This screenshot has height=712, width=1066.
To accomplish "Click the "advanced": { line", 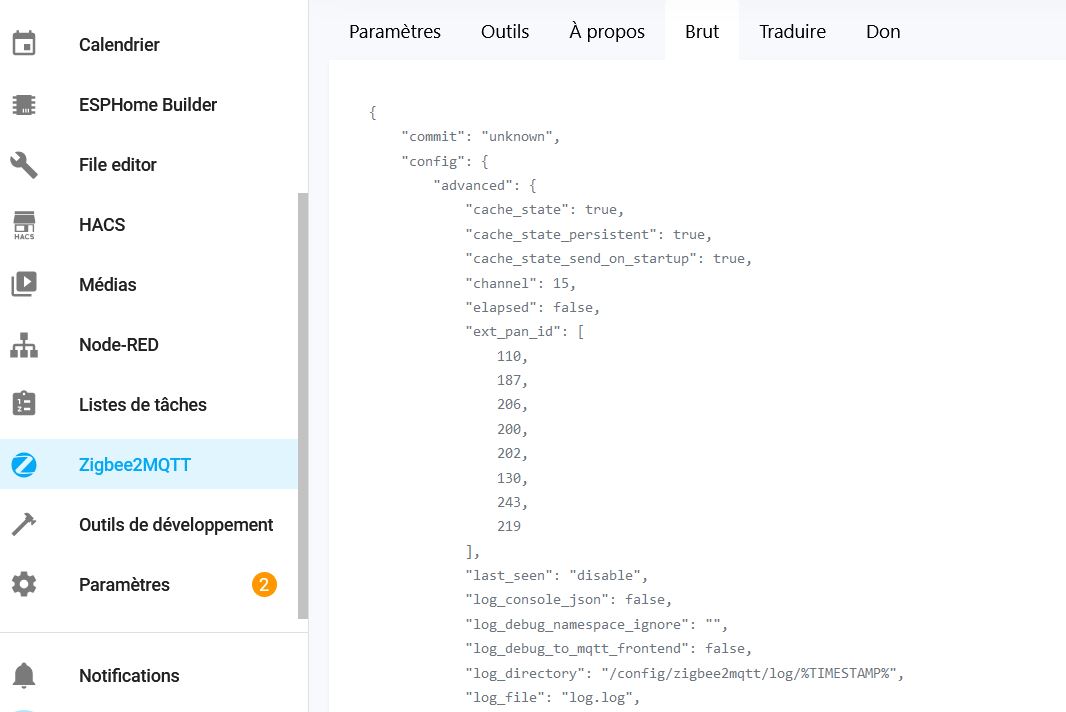I will (485, 186).
